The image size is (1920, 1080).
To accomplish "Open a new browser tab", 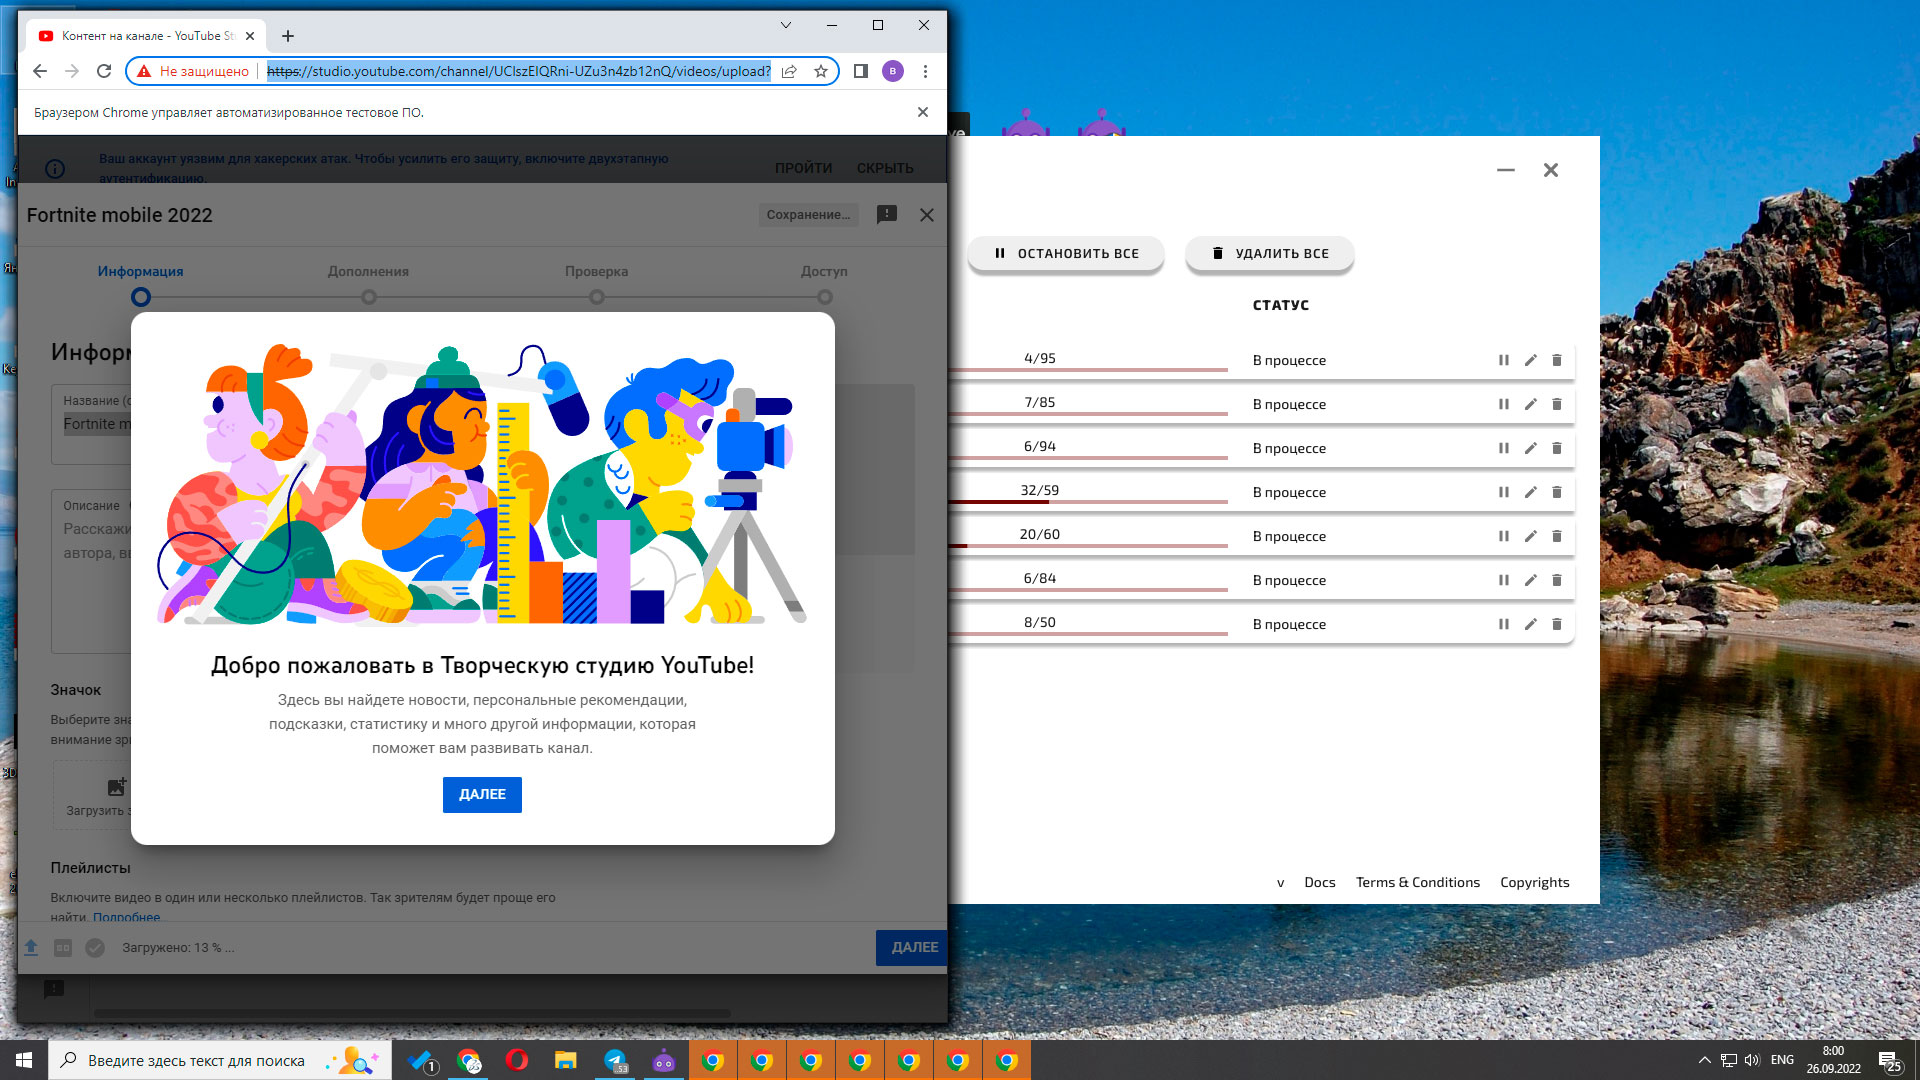I will [x=288, y=36].
